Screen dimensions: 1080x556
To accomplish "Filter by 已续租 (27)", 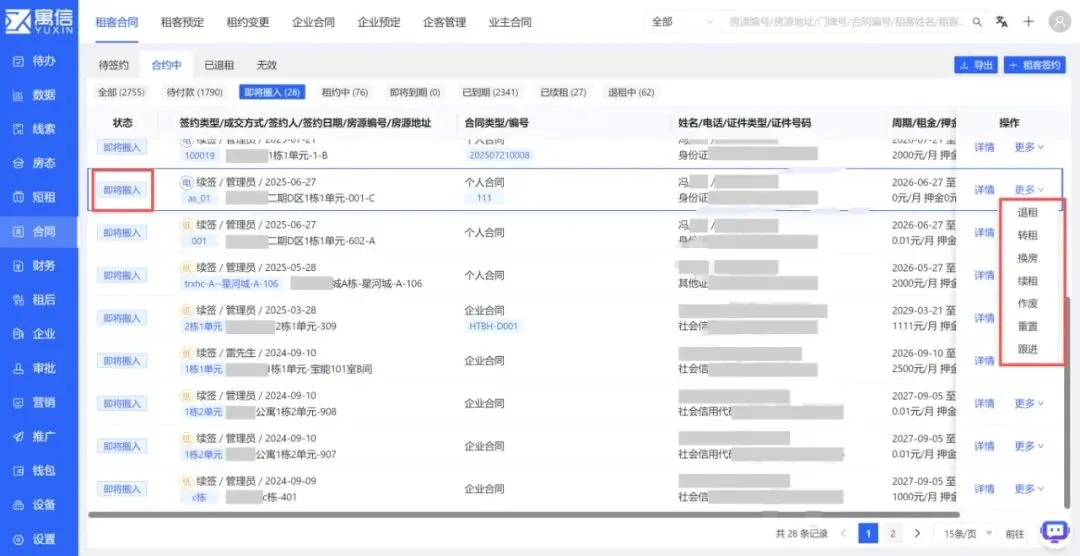I will coord(563,92).
